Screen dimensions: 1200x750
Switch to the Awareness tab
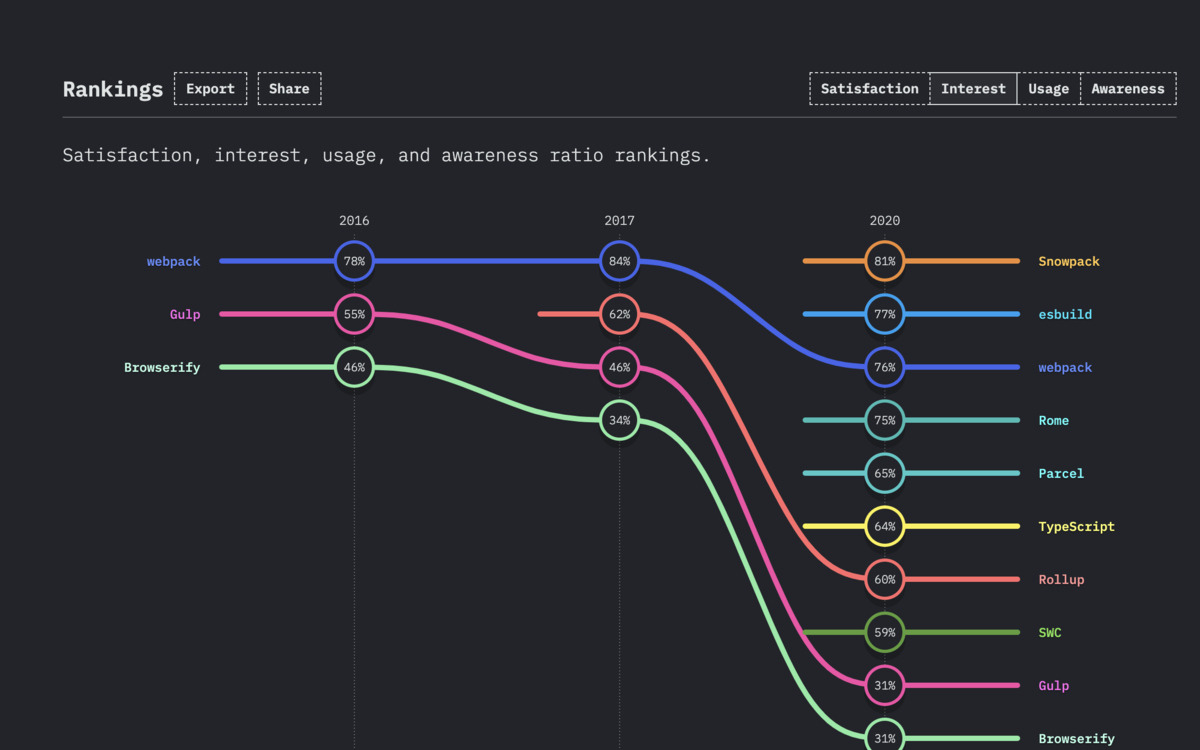(x=1128, y=88)
